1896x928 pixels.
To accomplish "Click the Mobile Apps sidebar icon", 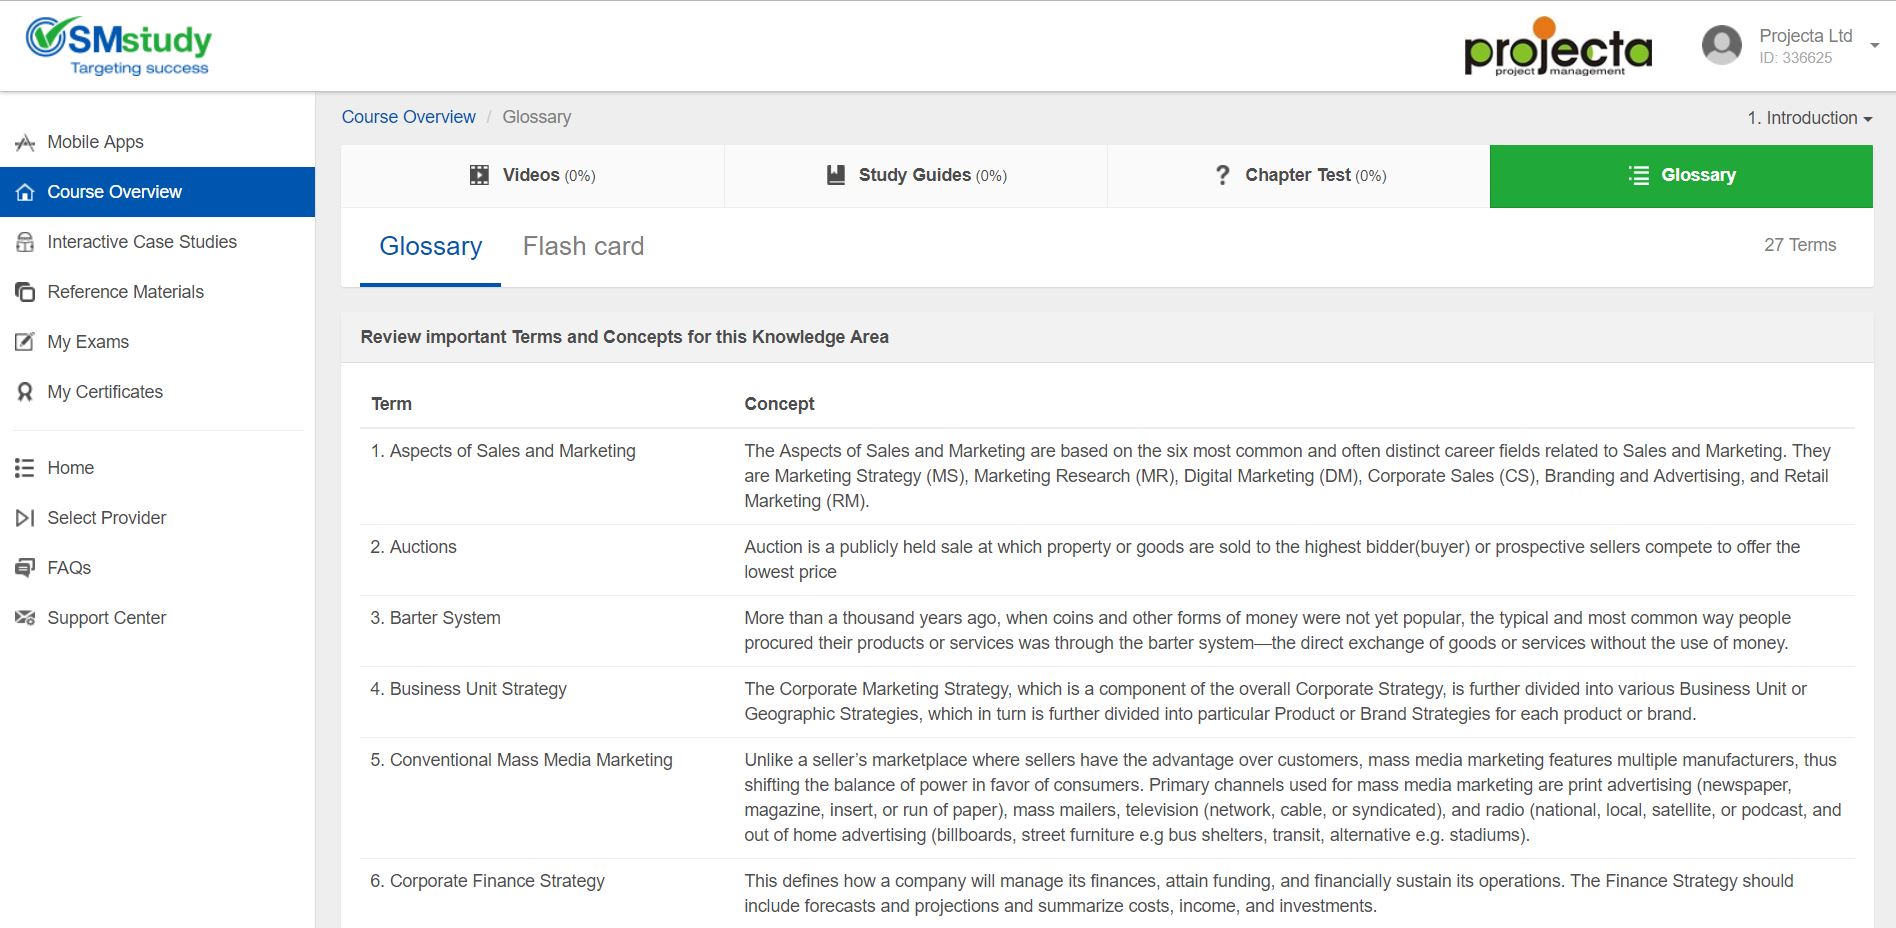I will pos(25,143).
